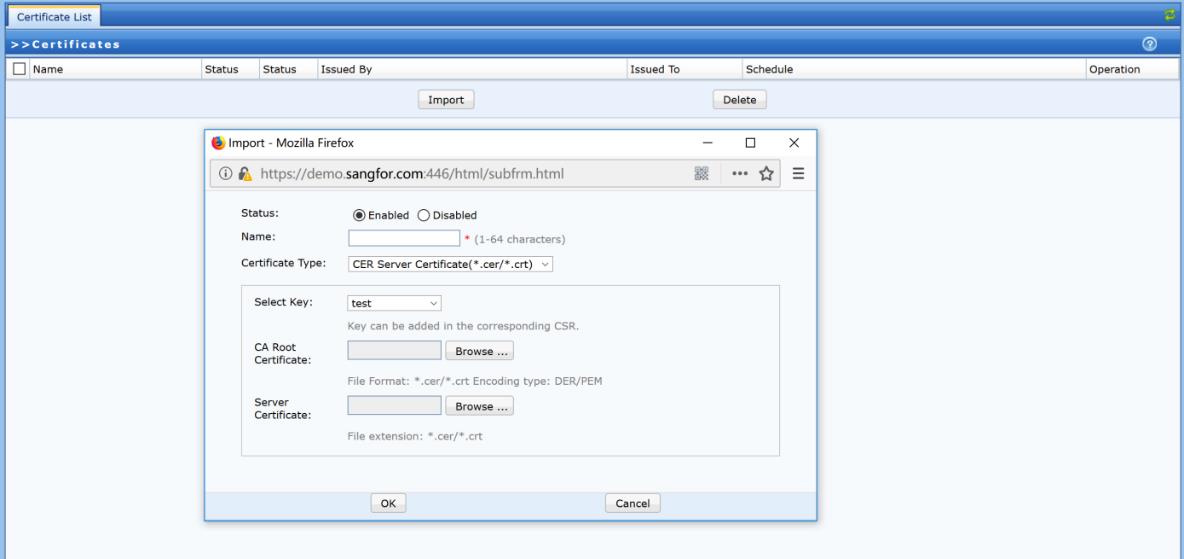
Task: Click the Name input field
Action: pyautogui.click(x=404, y=239)
